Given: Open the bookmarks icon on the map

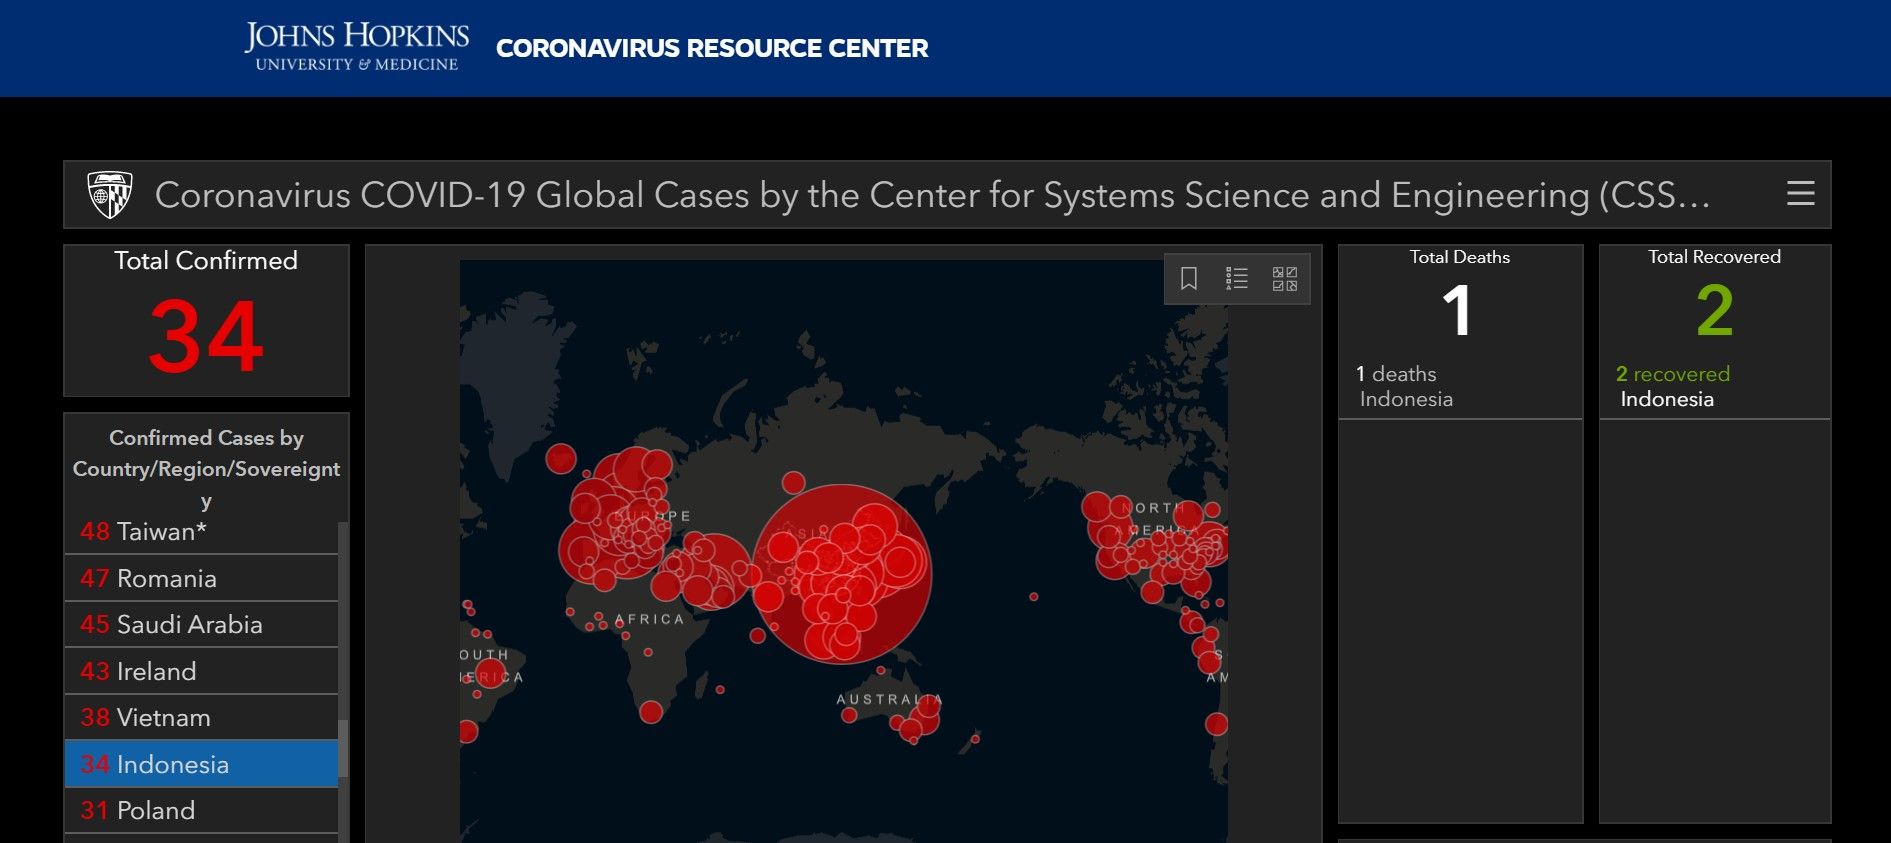Looking at the screenshot, I should (1189, 278).
